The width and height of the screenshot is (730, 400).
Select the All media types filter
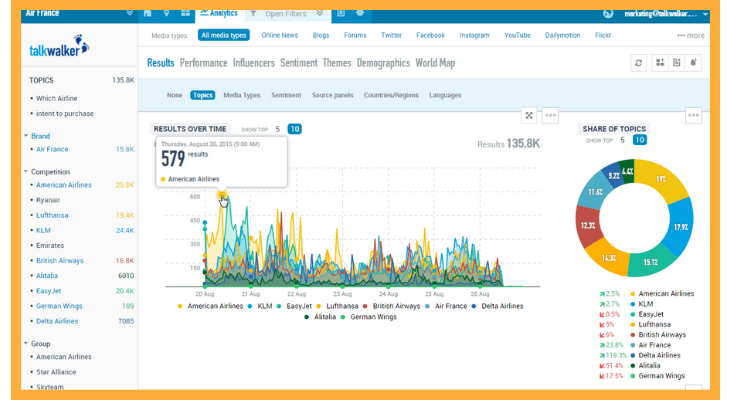click(x=223, y=35)
